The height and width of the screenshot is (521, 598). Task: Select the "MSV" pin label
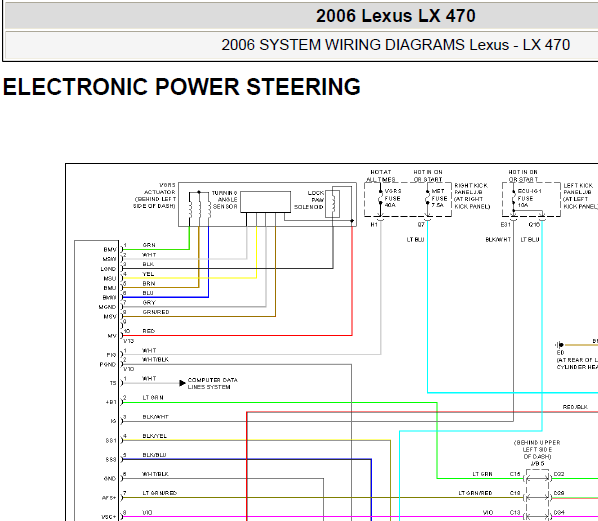pyautogui.click(x=110, y=317)
